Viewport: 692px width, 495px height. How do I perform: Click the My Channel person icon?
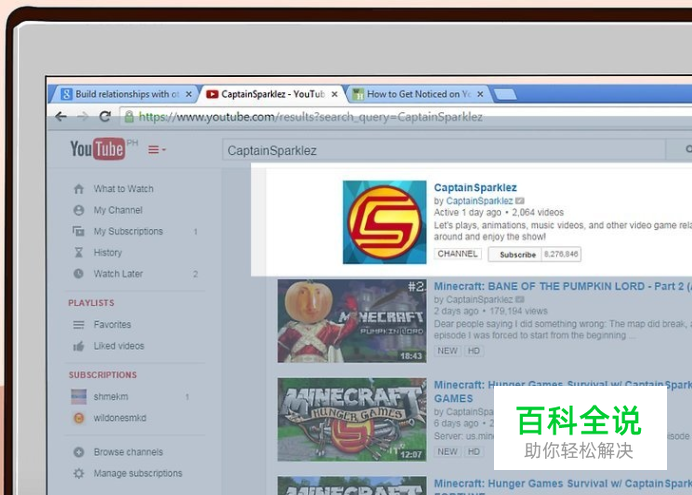tap(79, 210)
